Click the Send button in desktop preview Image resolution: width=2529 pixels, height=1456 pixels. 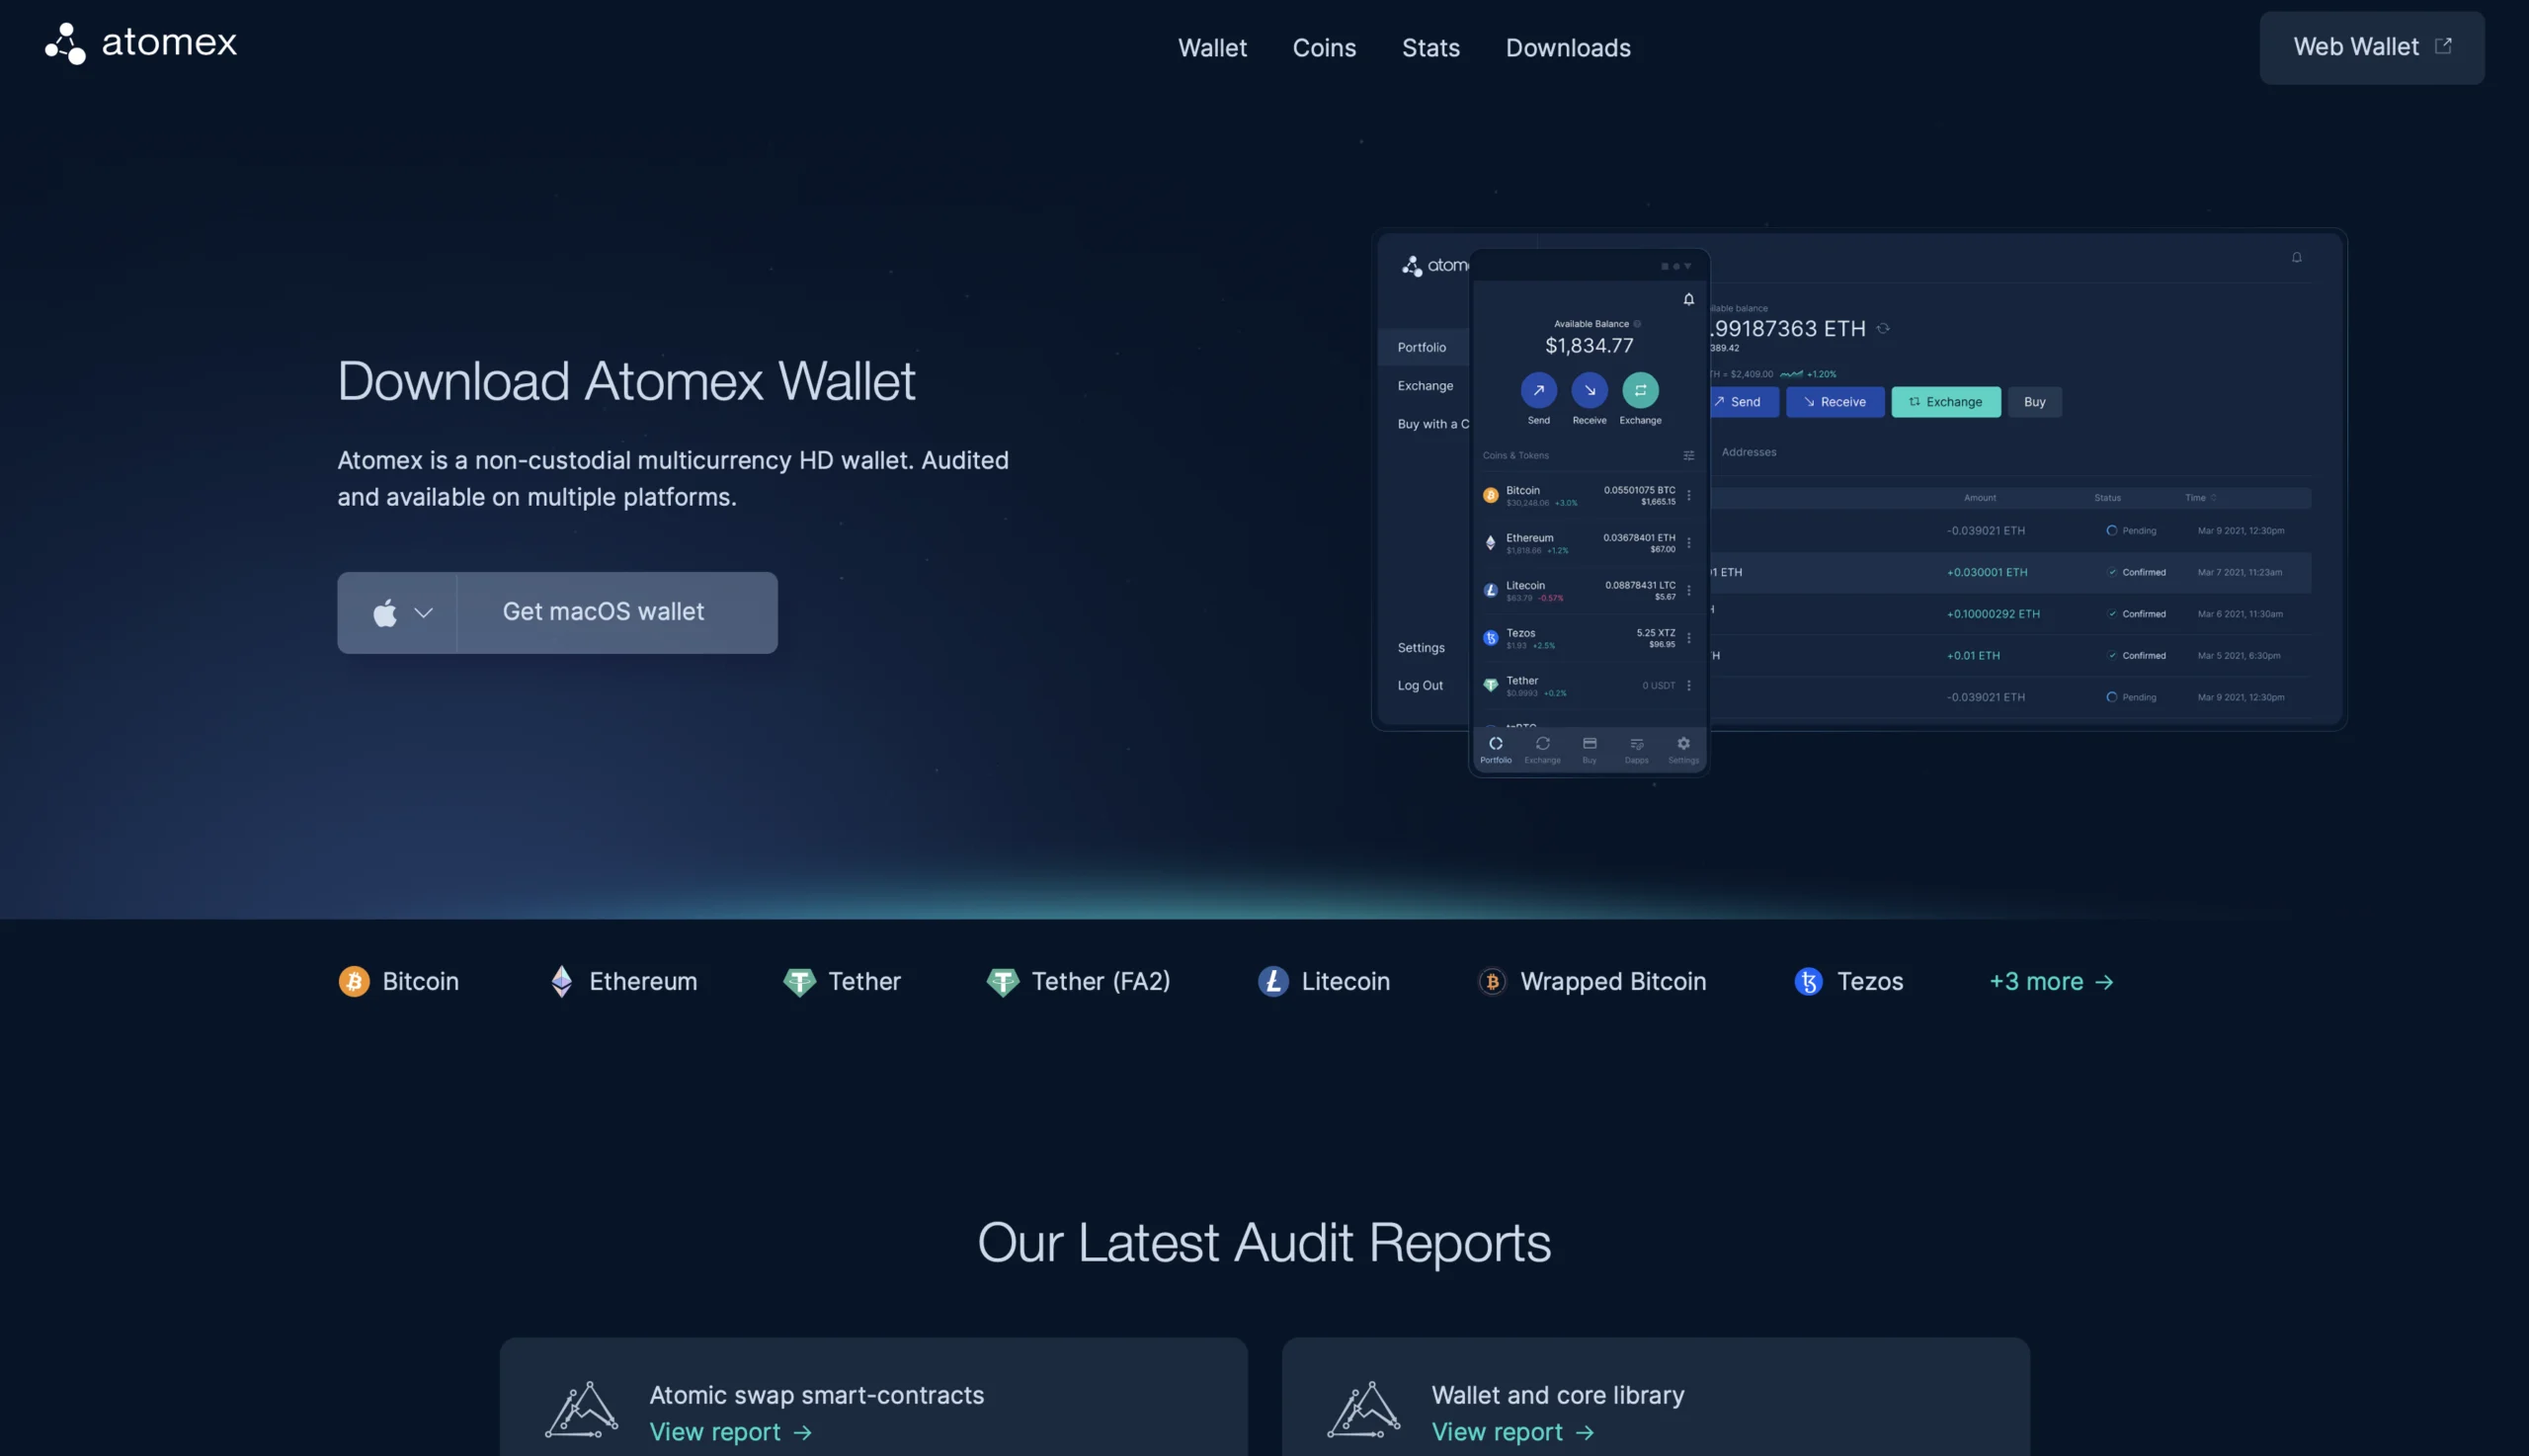point(1744,402)
